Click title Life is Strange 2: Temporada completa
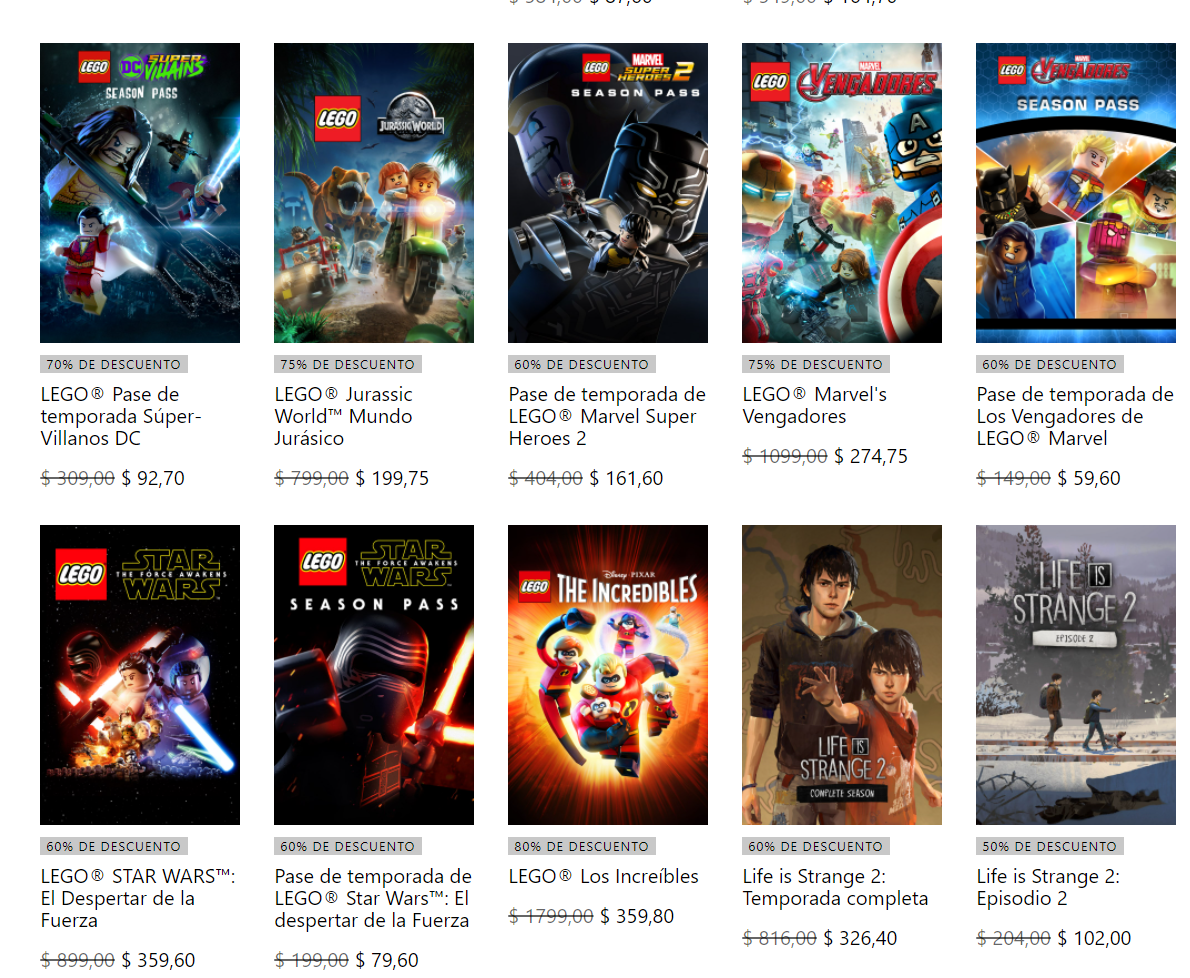 (835, 887)
